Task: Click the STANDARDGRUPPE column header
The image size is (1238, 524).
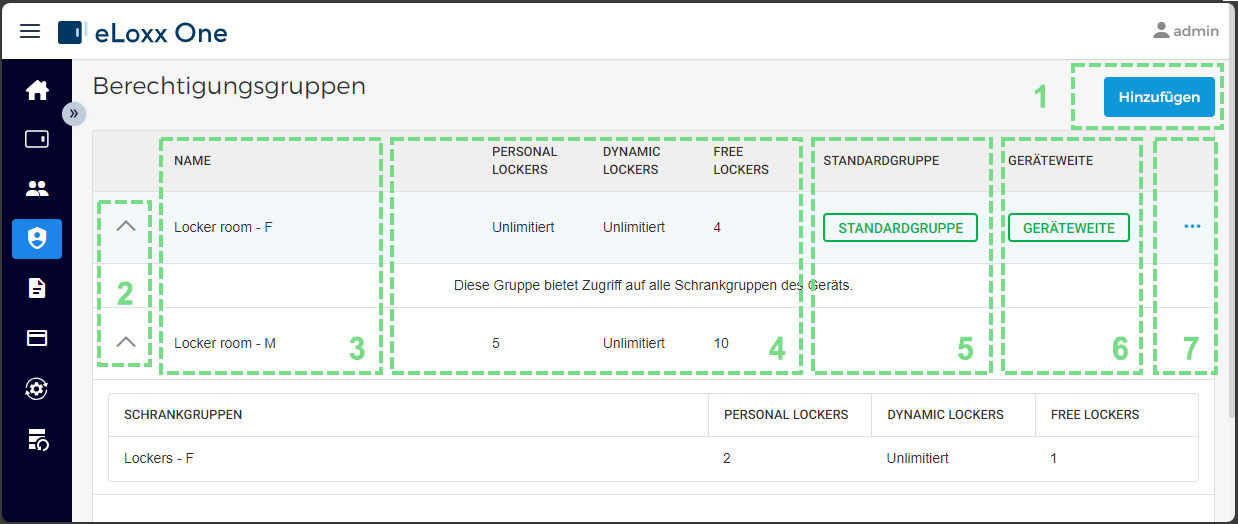Action: tap(881, 161)
